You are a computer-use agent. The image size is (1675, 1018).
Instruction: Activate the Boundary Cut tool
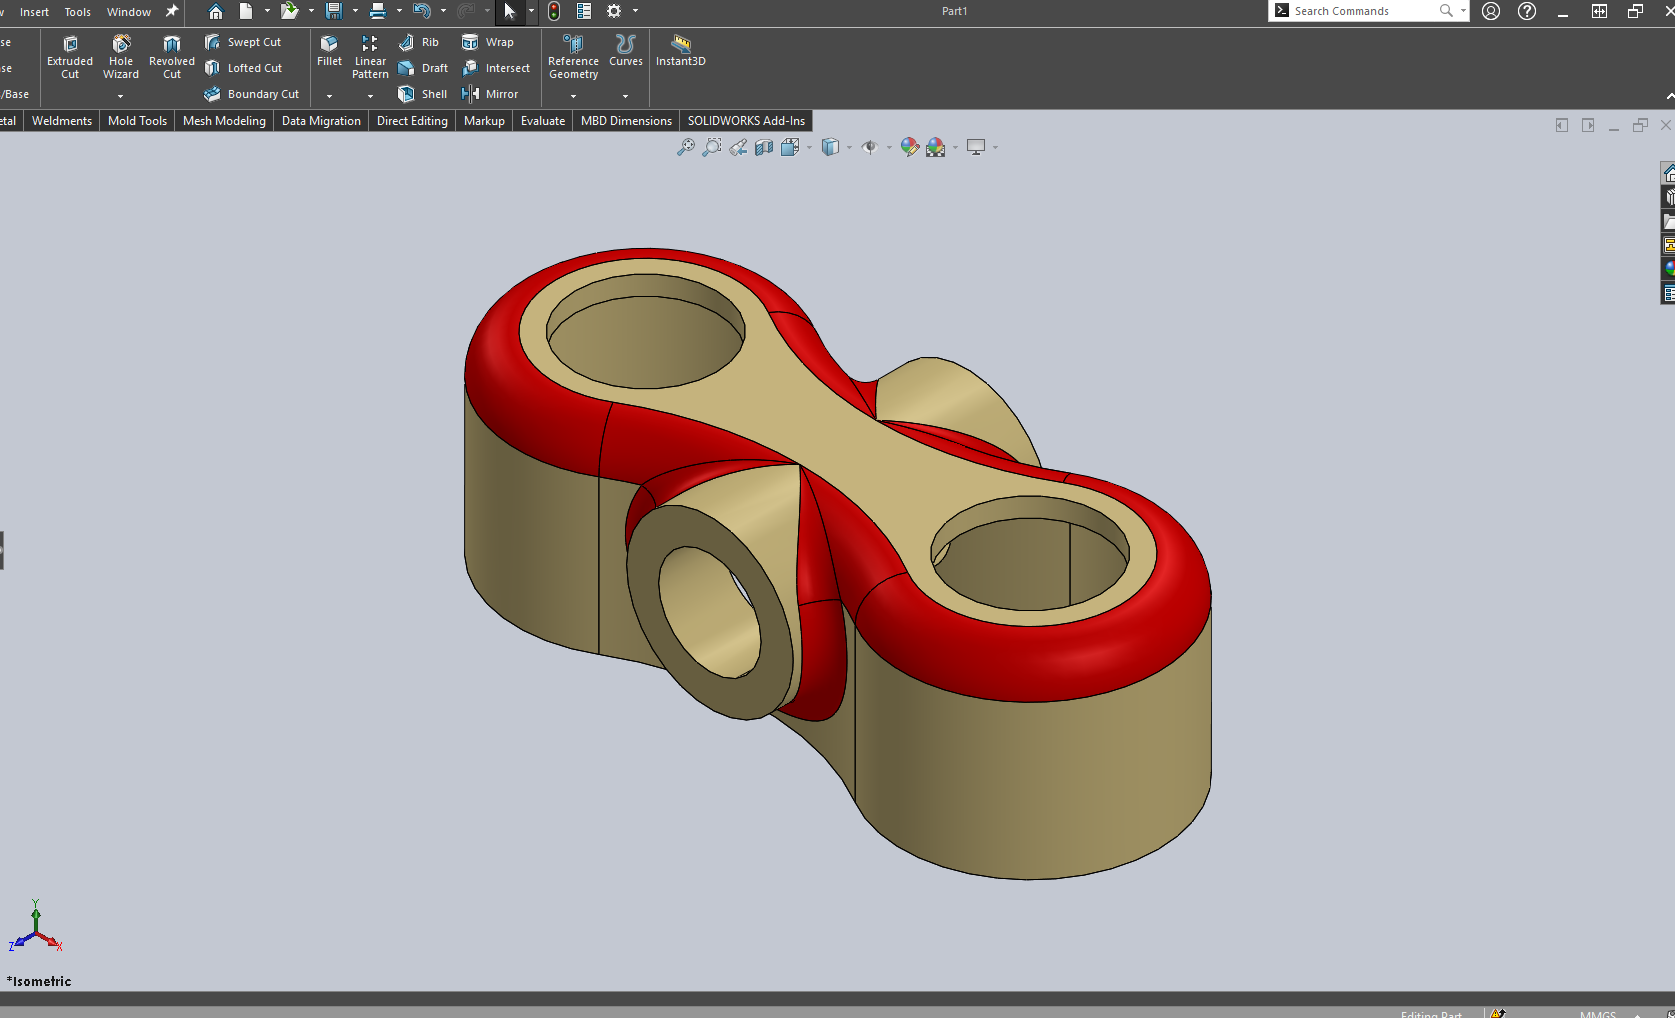click(x=251, y=94)
